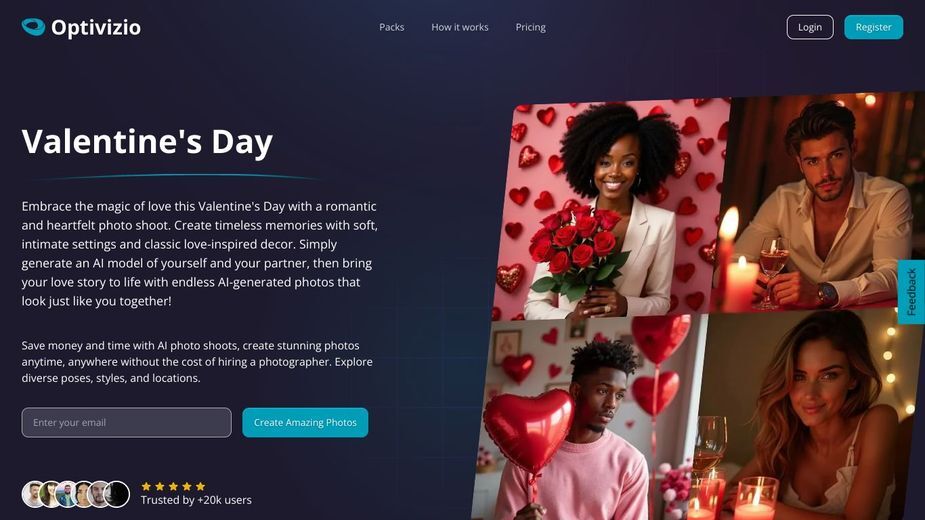The width and height of the screenshot is (925, 520).
Task: Select the last dark user avatar
Action: tap(117, 494)
